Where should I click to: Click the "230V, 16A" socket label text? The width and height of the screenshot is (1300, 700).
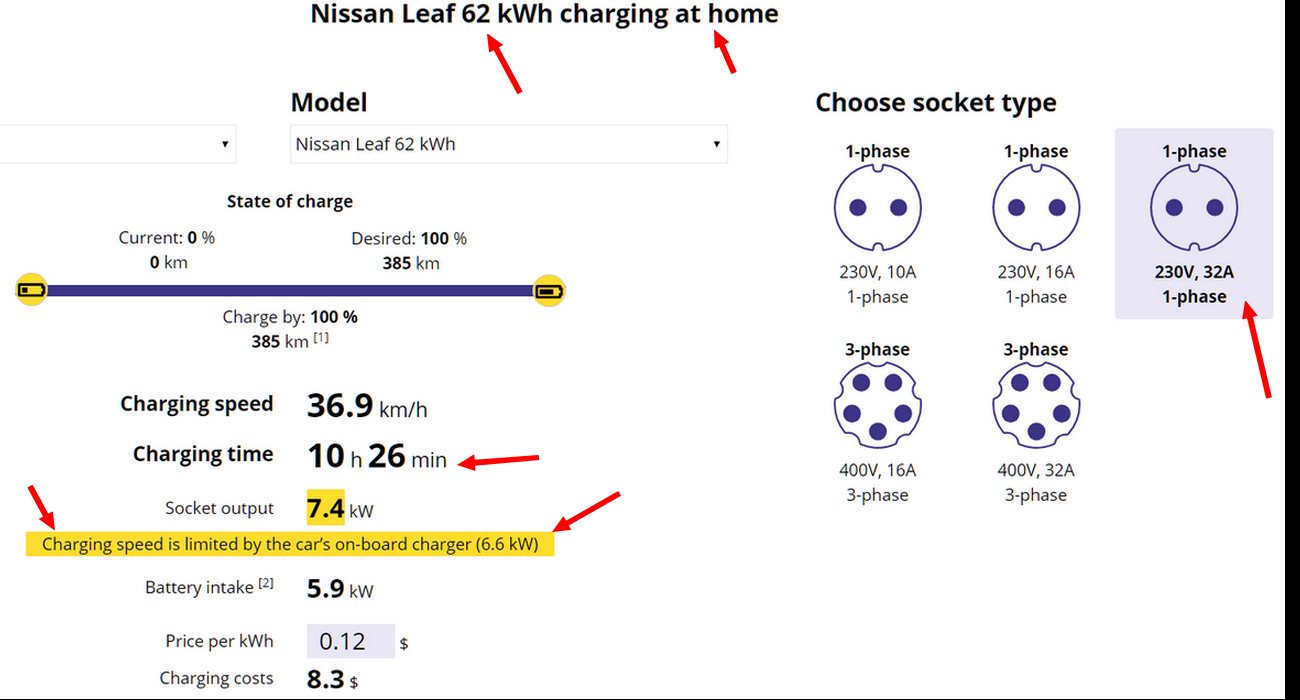pos(1036,271)
